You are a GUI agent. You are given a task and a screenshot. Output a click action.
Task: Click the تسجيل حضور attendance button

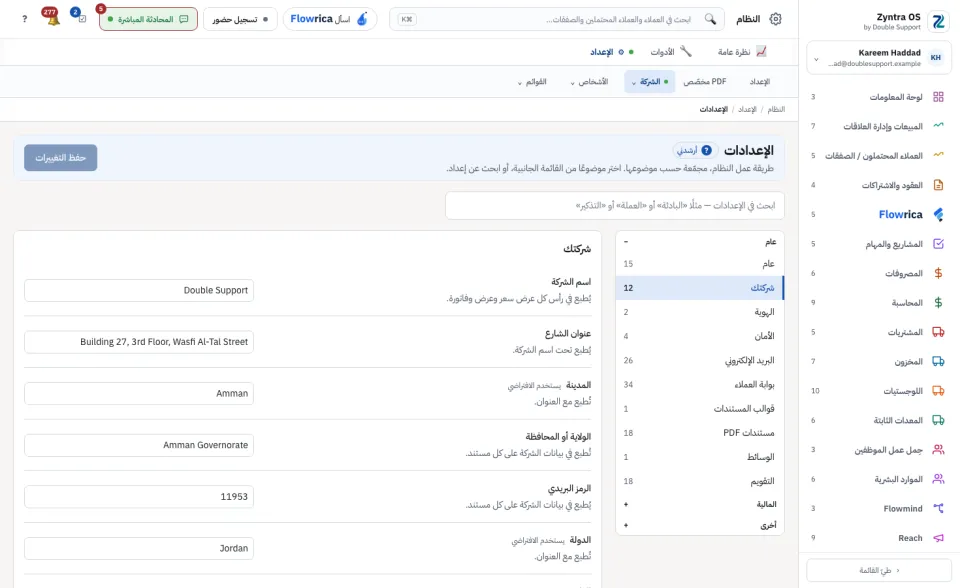(240, 19)
